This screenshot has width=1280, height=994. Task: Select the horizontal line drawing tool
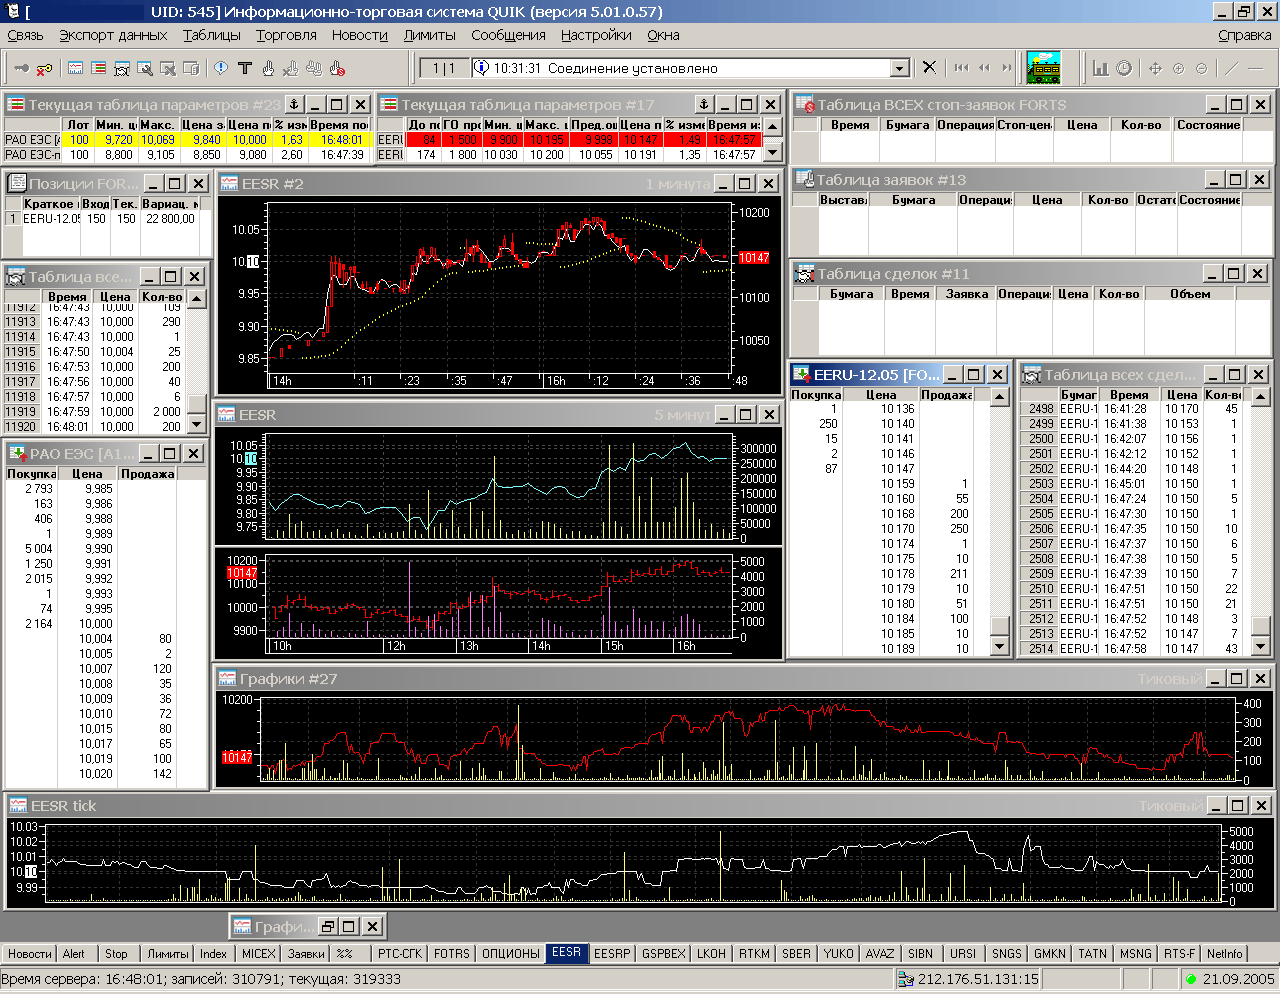[x=1256, y=68]
